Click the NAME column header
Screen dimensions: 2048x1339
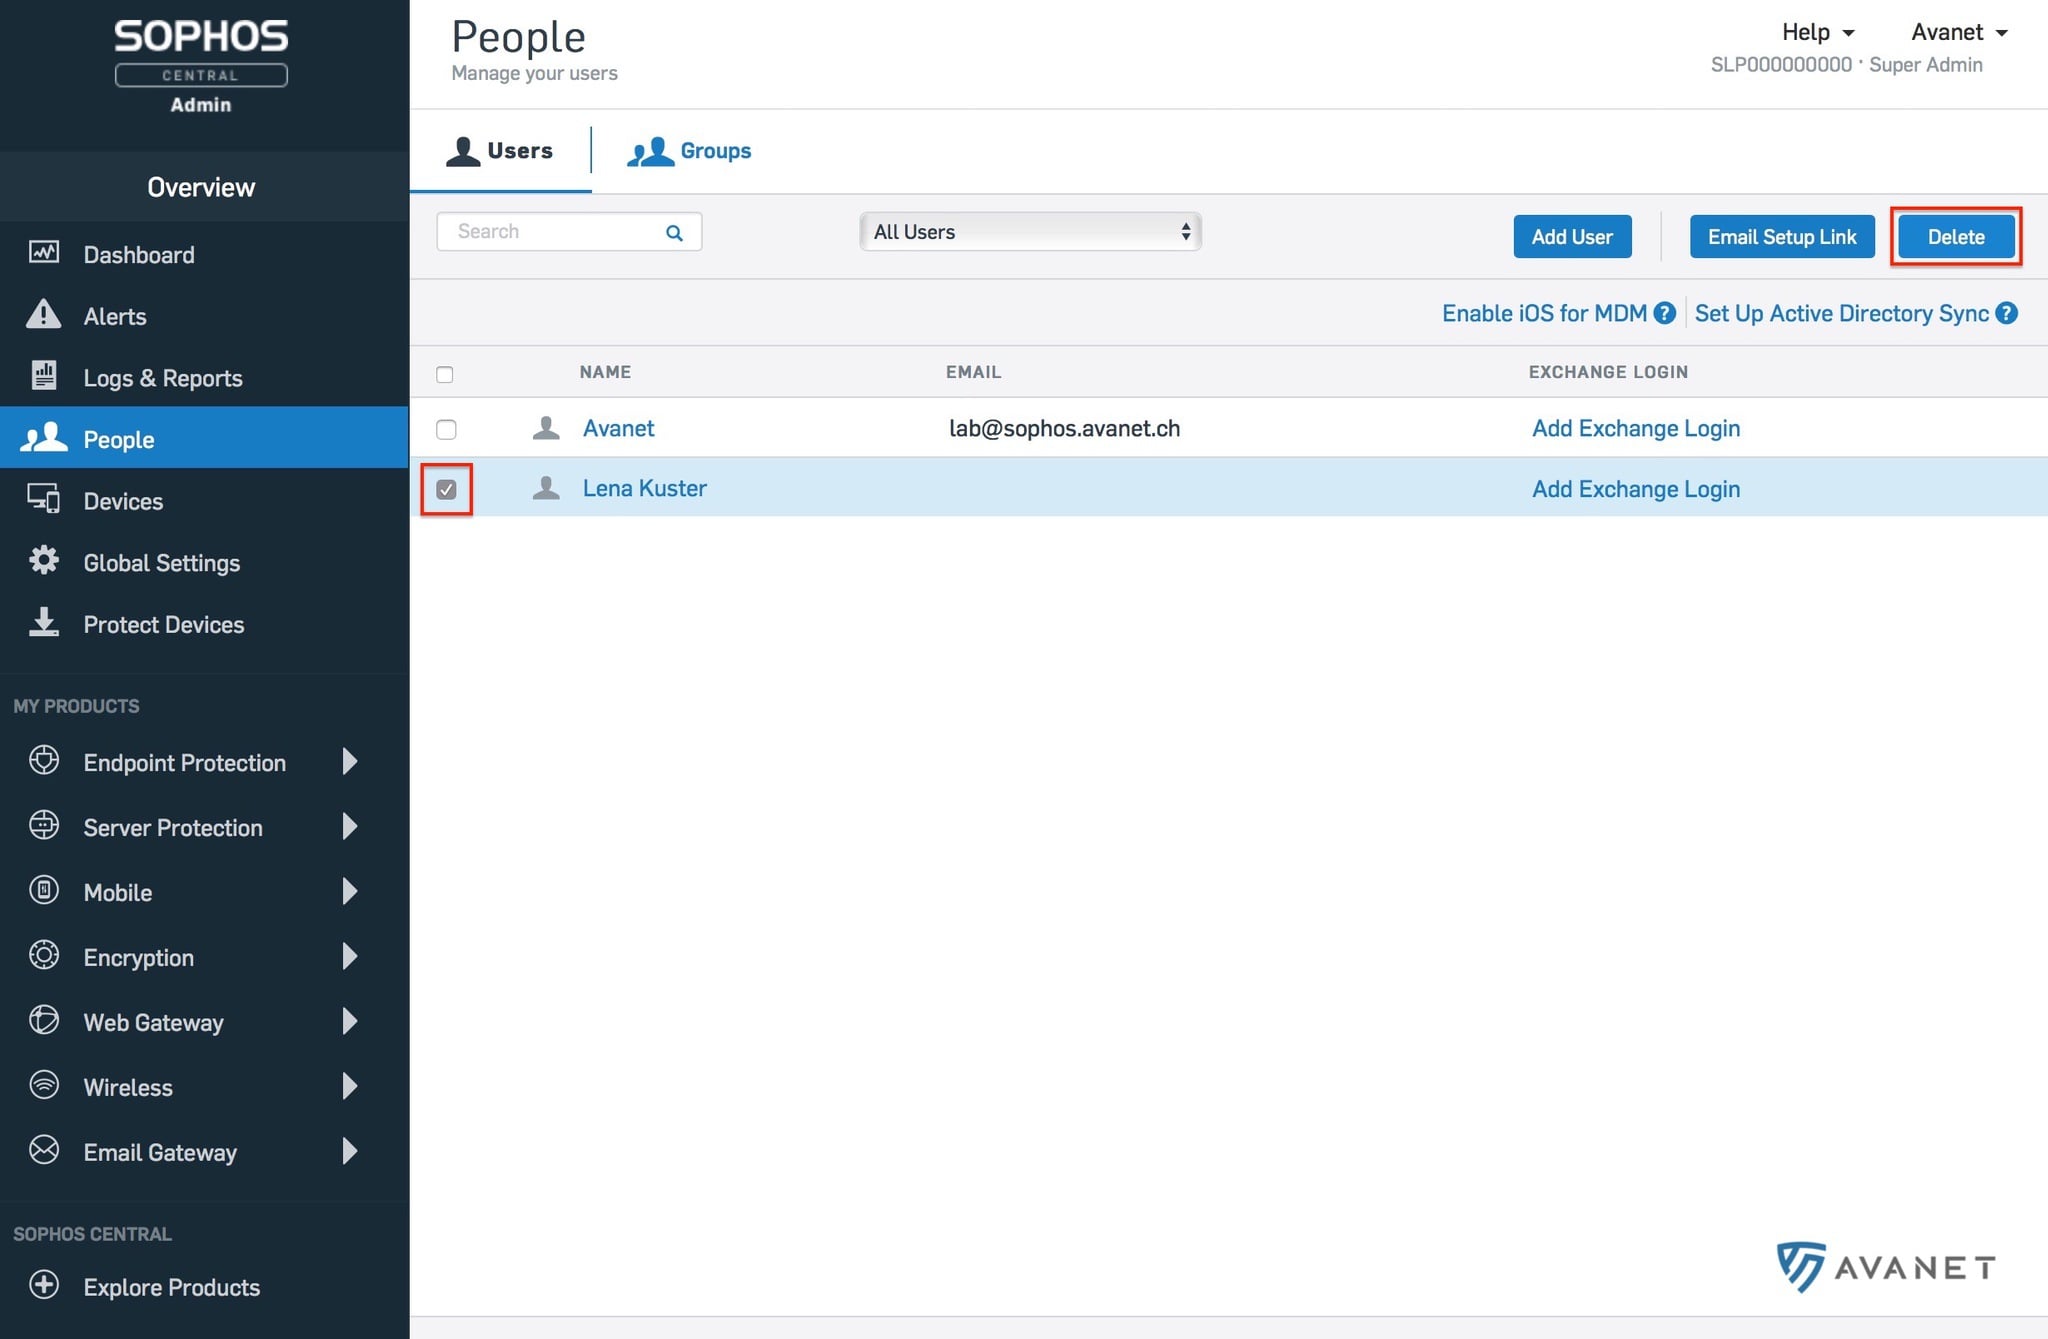(x=605, y=372)
